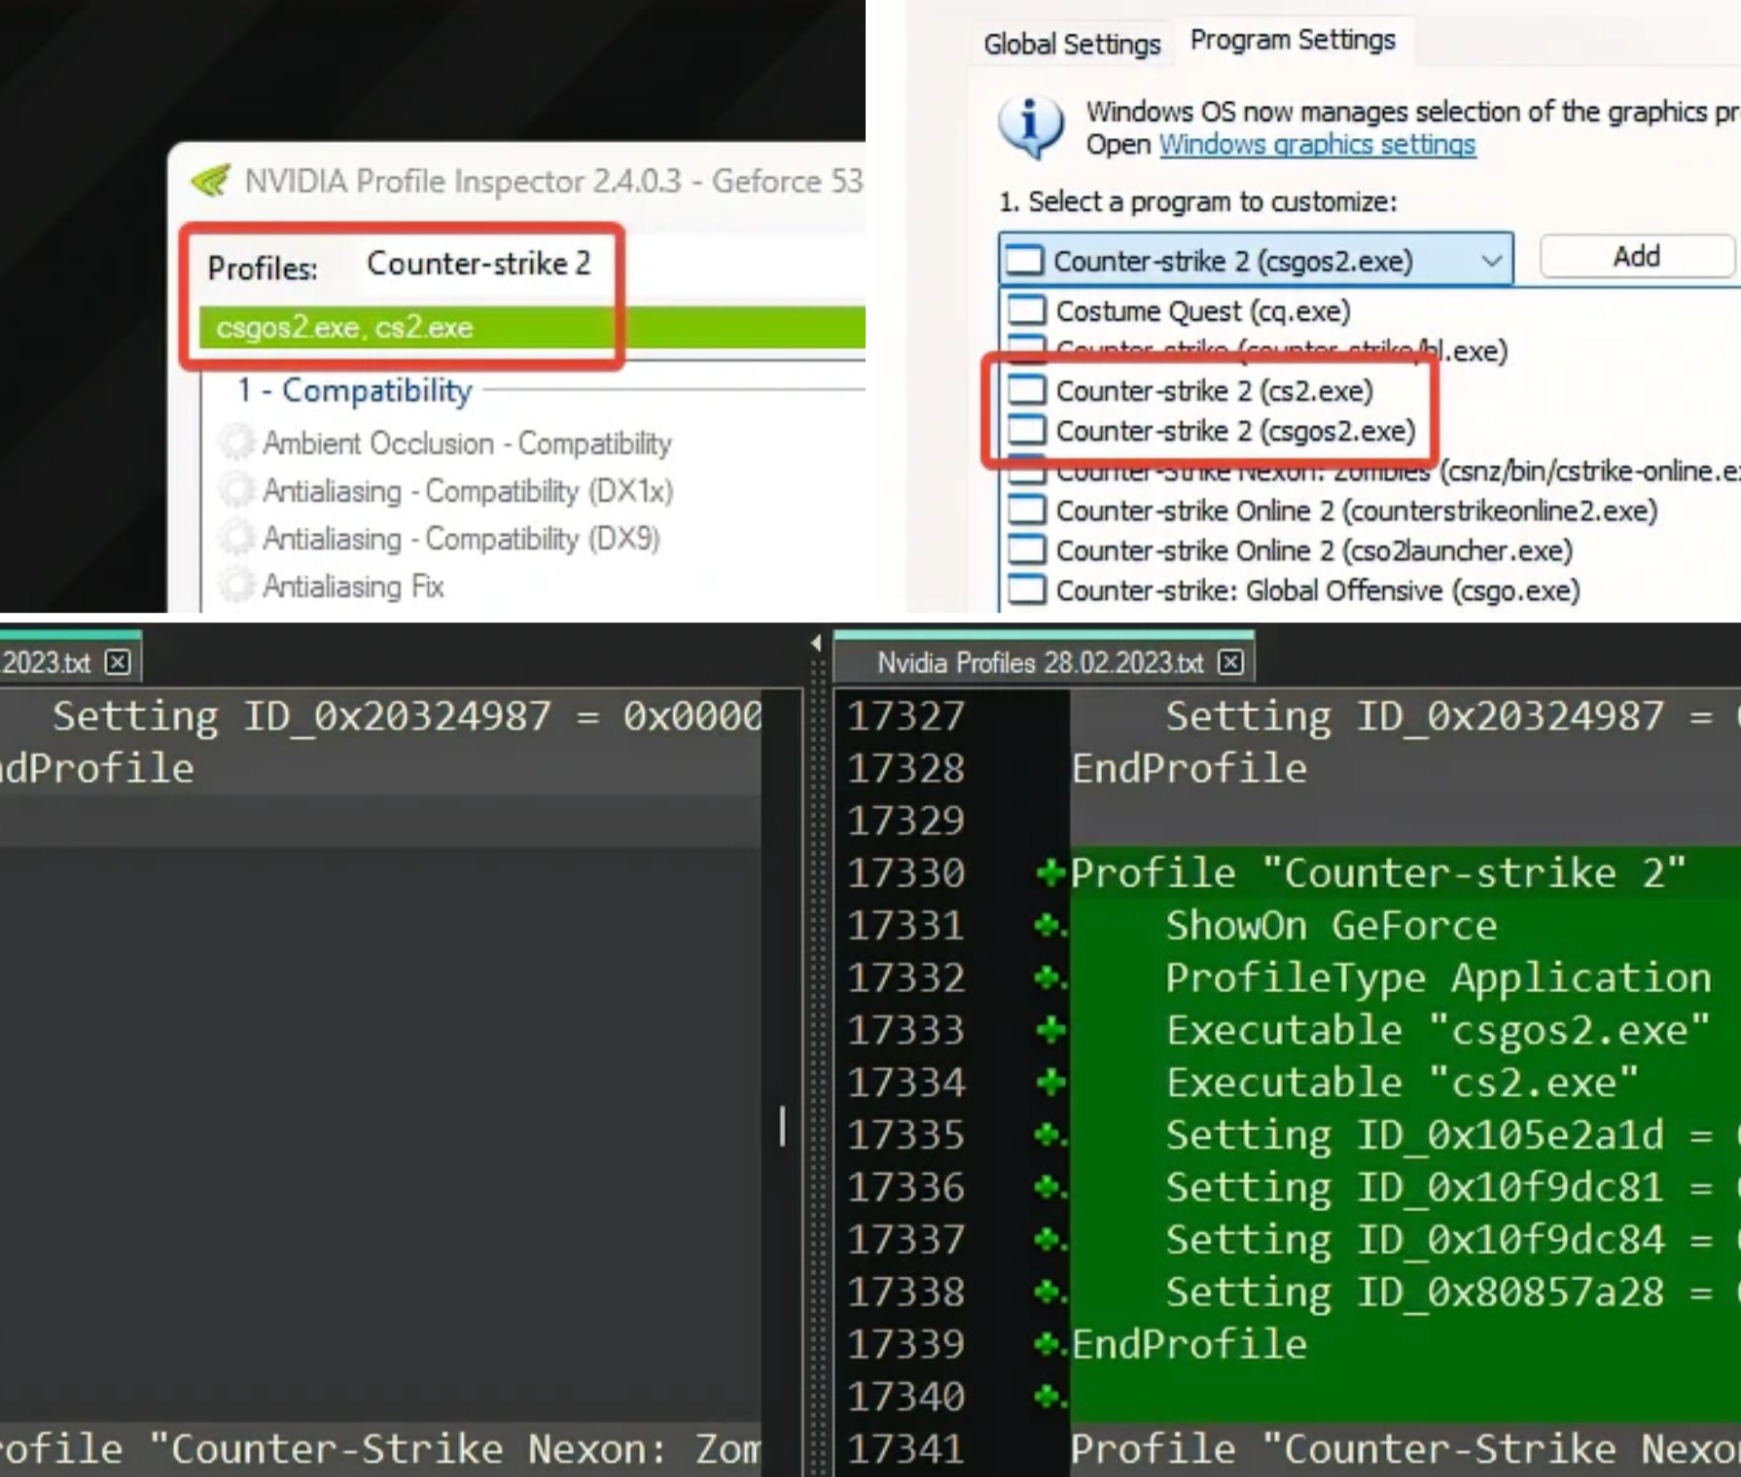This screenshot has width=1741, height=1477.
Task: Choose Counter-strike Online 2 (counterstrikeonline2.exe)
Action: 1357,511
